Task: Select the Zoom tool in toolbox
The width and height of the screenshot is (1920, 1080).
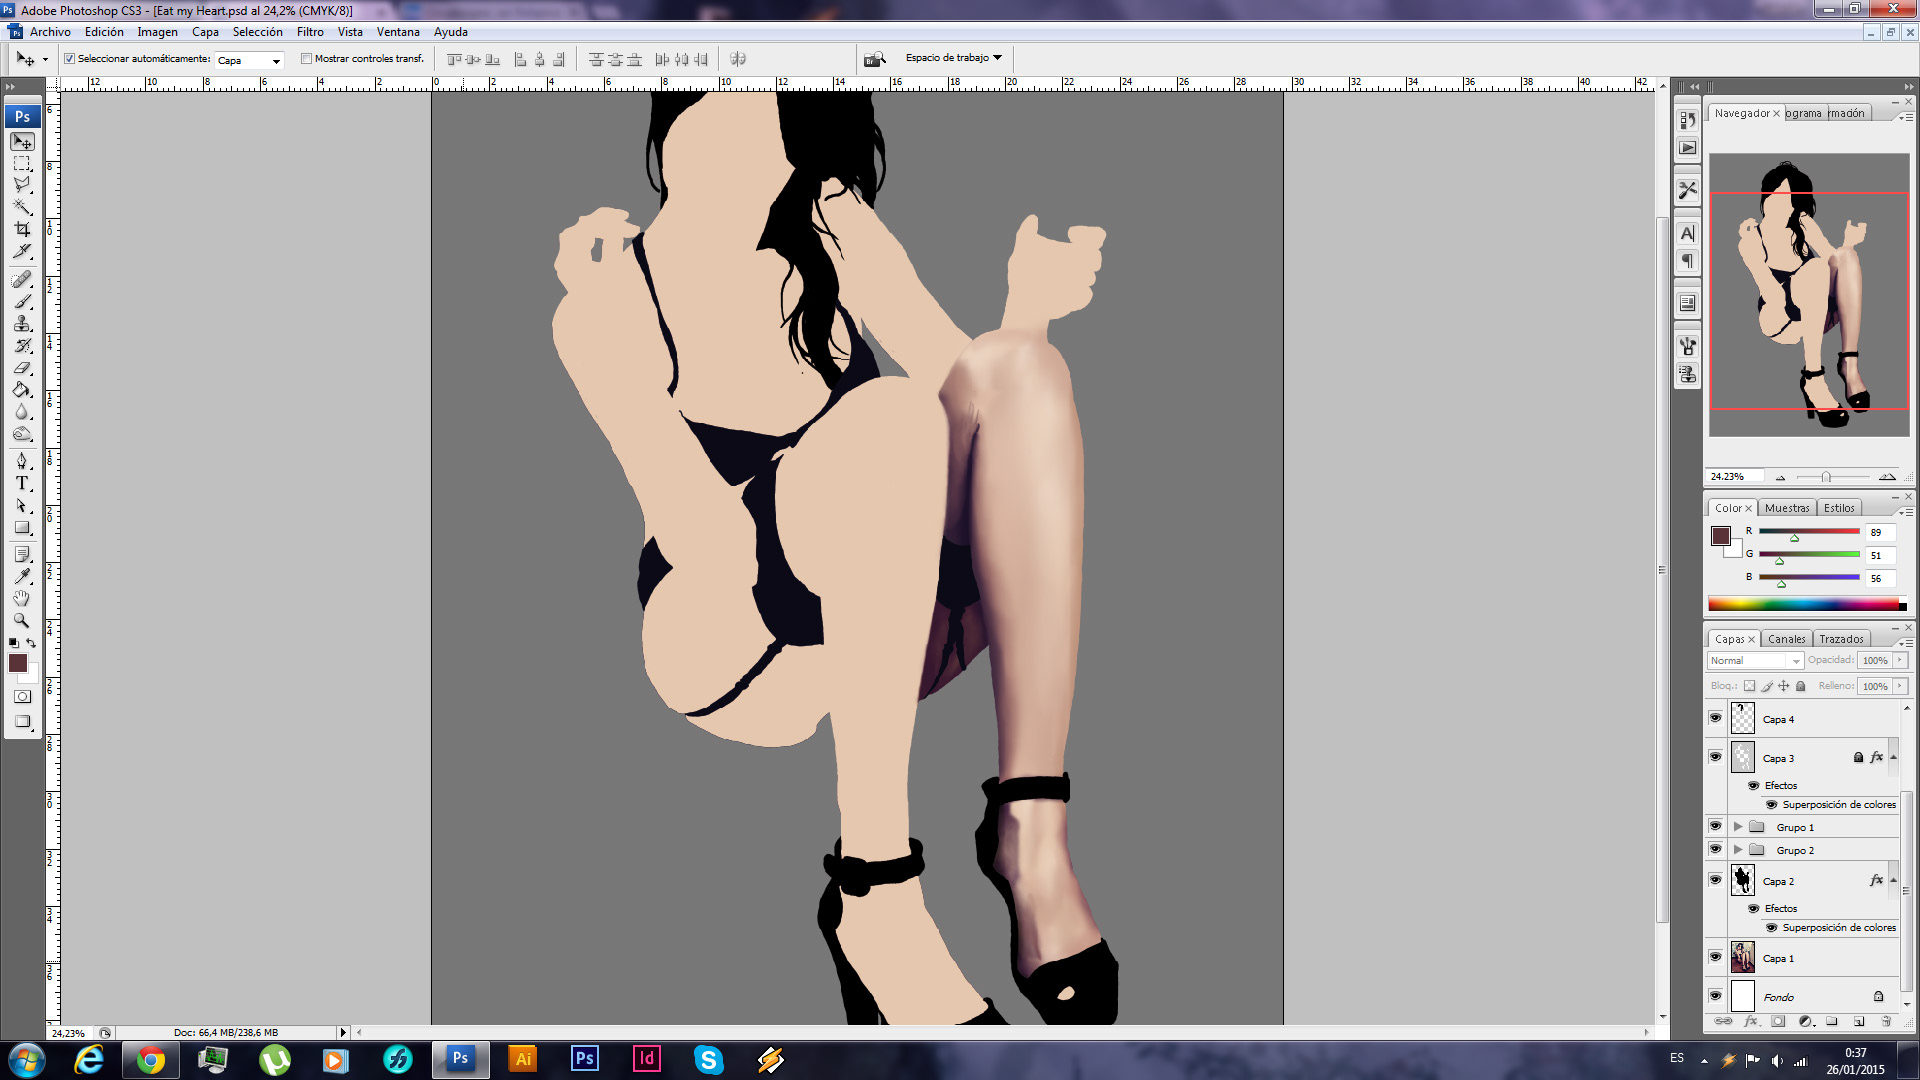Action: point(22,620)
